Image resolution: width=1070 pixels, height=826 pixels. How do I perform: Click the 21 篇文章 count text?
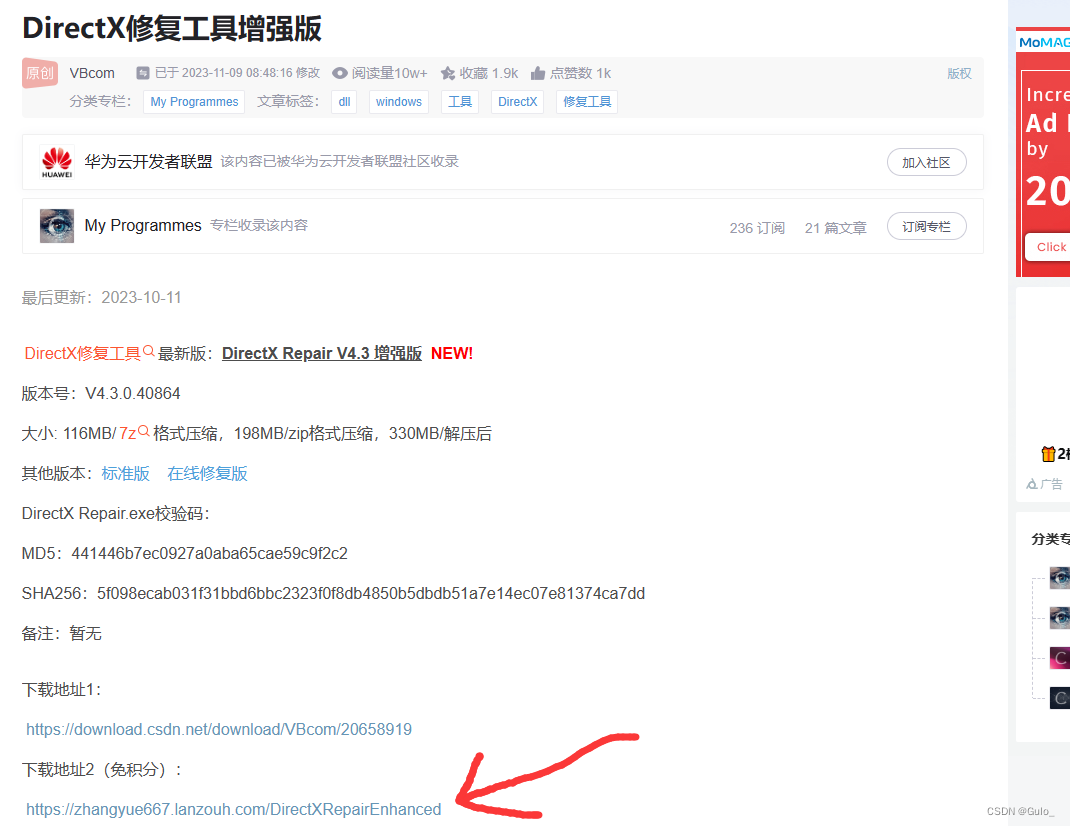click(835, 228)
